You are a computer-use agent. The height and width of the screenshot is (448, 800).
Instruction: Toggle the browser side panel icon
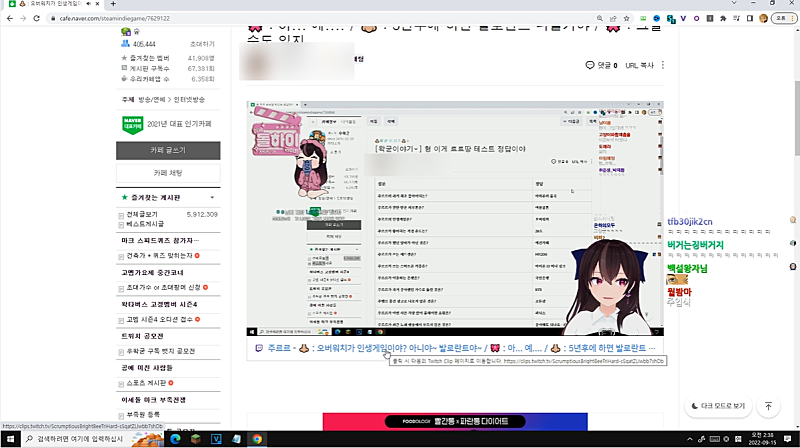pyautogui.click(x=749, y=18)
